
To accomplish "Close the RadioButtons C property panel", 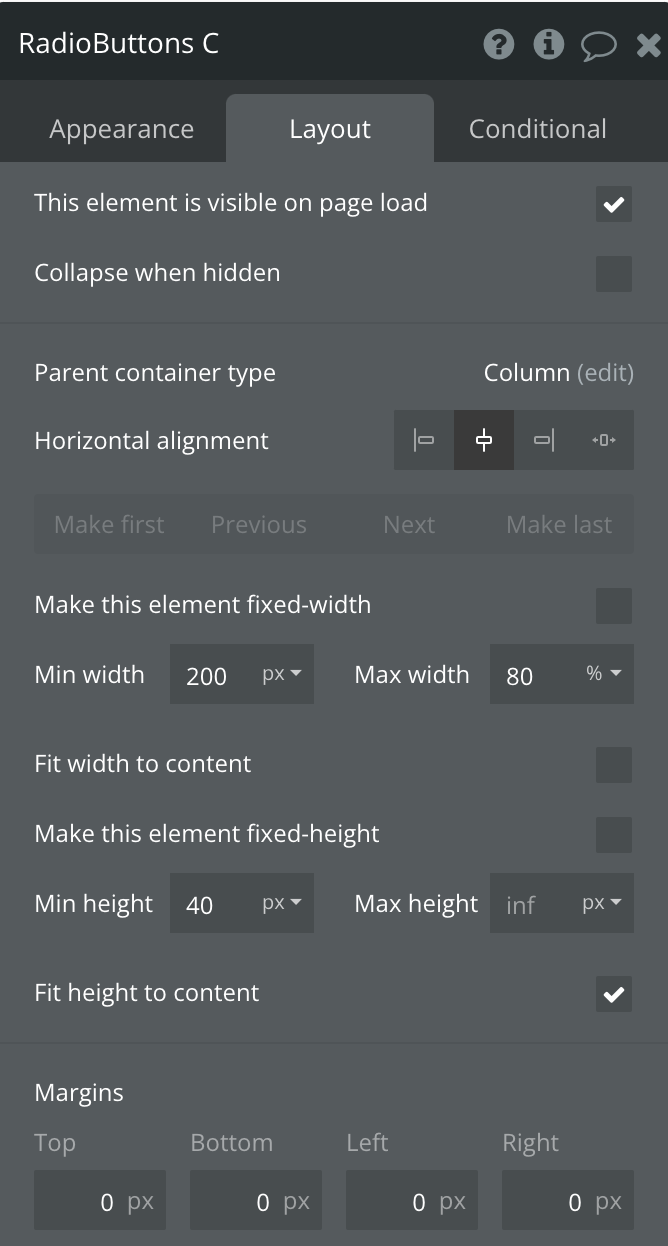I will 648,45.
